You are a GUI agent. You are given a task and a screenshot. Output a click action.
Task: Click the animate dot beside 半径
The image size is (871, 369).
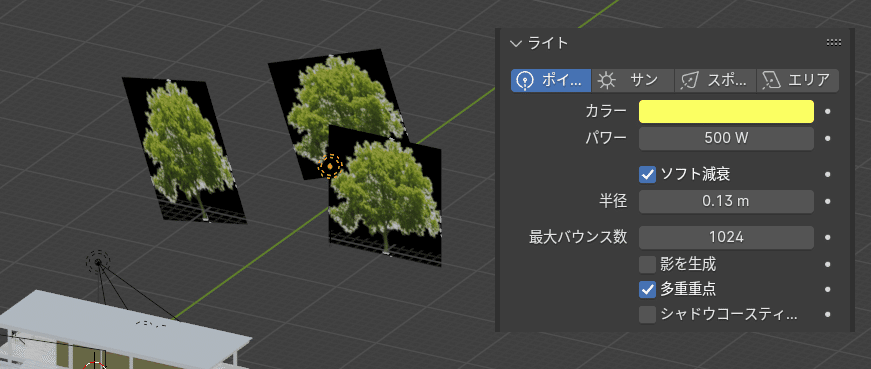(828, 201)
